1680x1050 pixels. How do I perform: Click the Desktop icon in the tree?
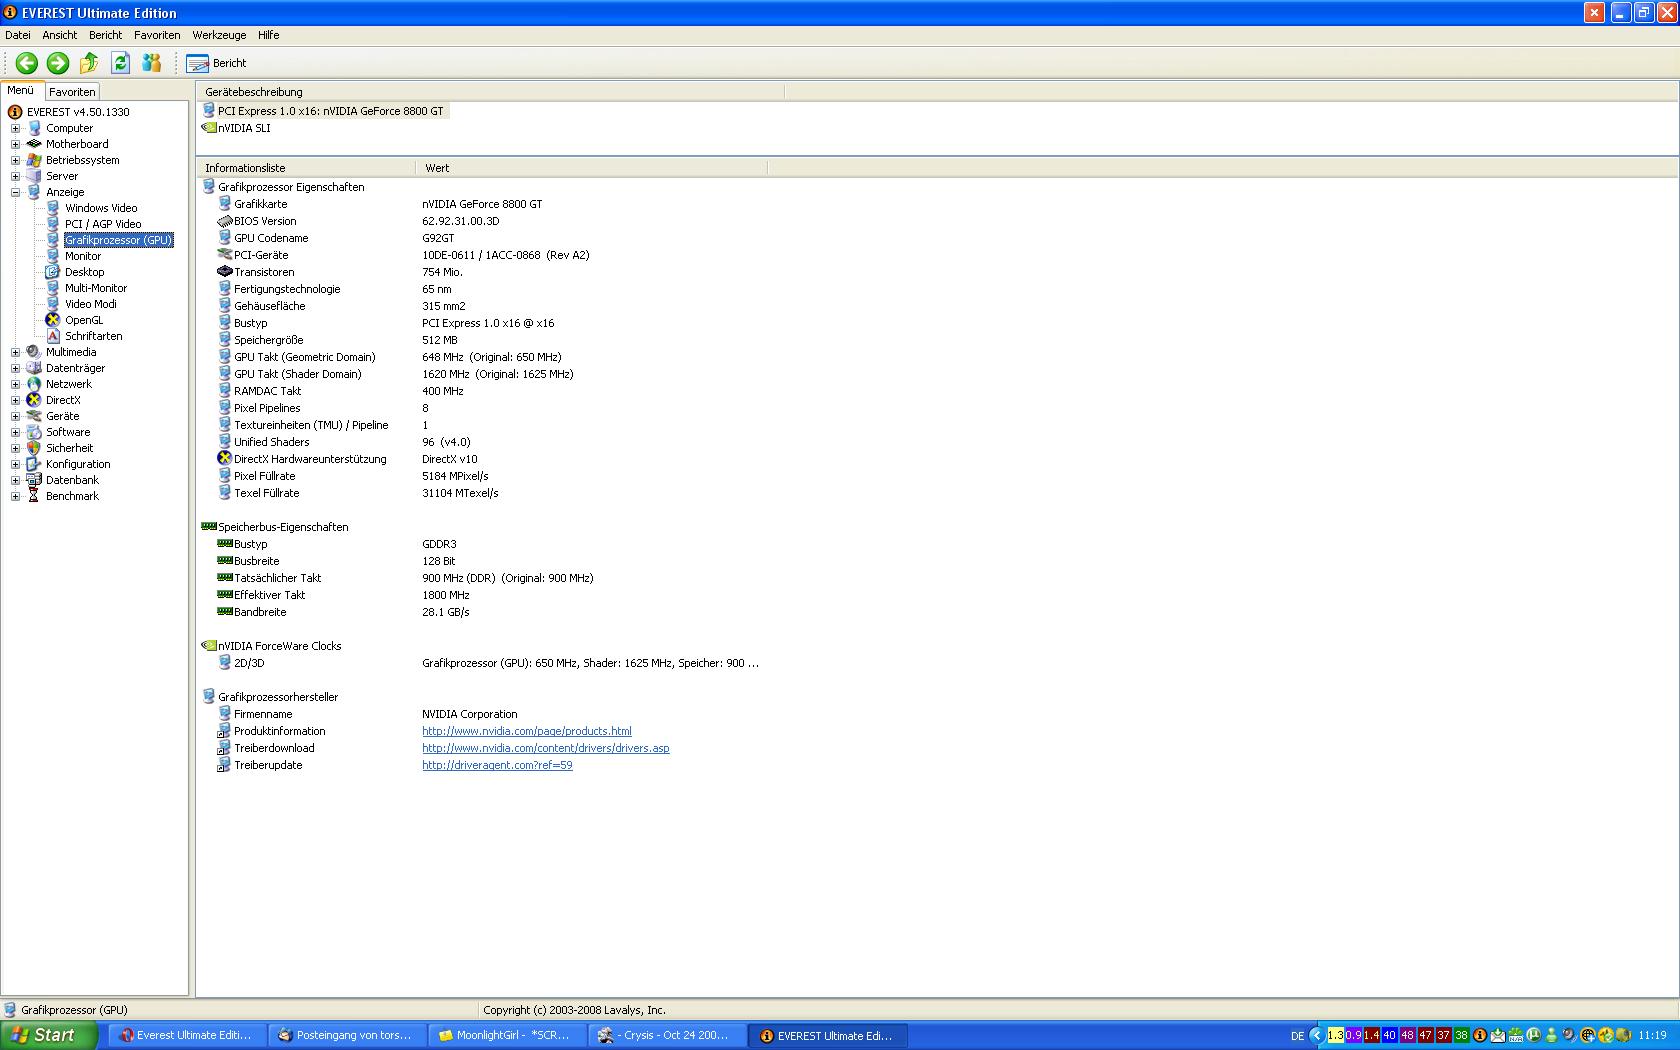point(53,272)
